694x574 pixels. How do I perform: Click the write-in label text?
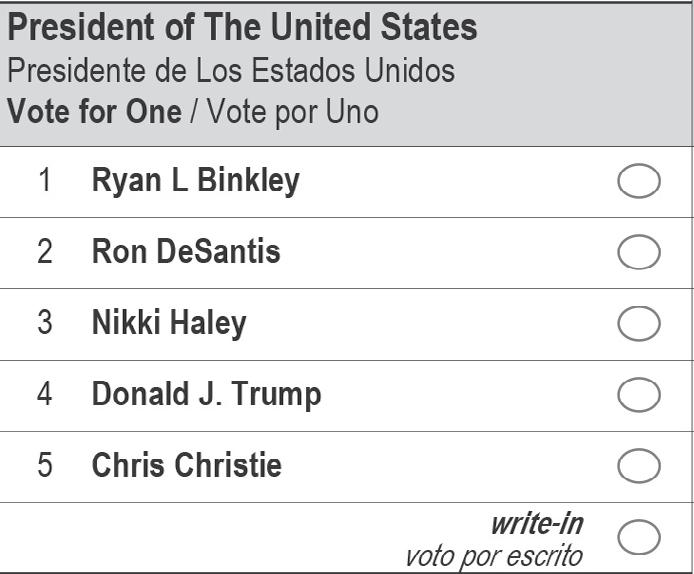(x=537, y=523)
